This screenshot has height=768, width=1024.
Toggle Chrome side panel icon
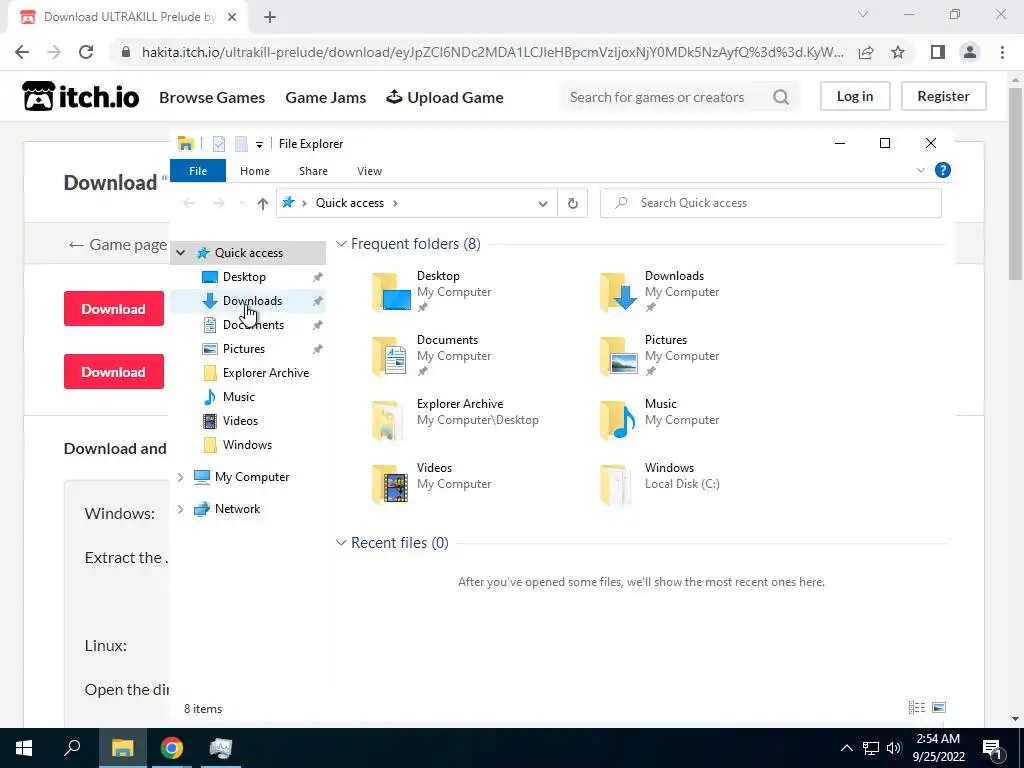[938, 52]
